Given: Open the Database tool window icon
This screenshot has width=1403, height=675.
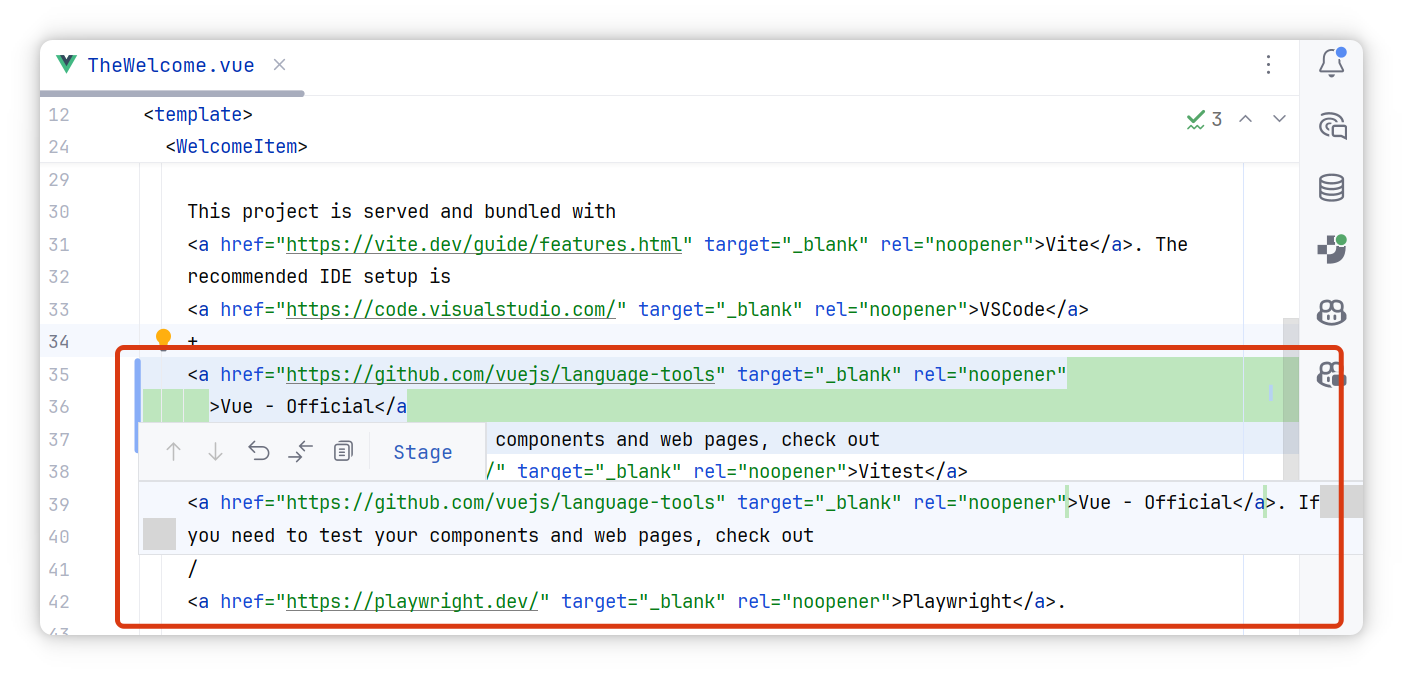Looking at the screenshot, I should (x=1331, y=187).
